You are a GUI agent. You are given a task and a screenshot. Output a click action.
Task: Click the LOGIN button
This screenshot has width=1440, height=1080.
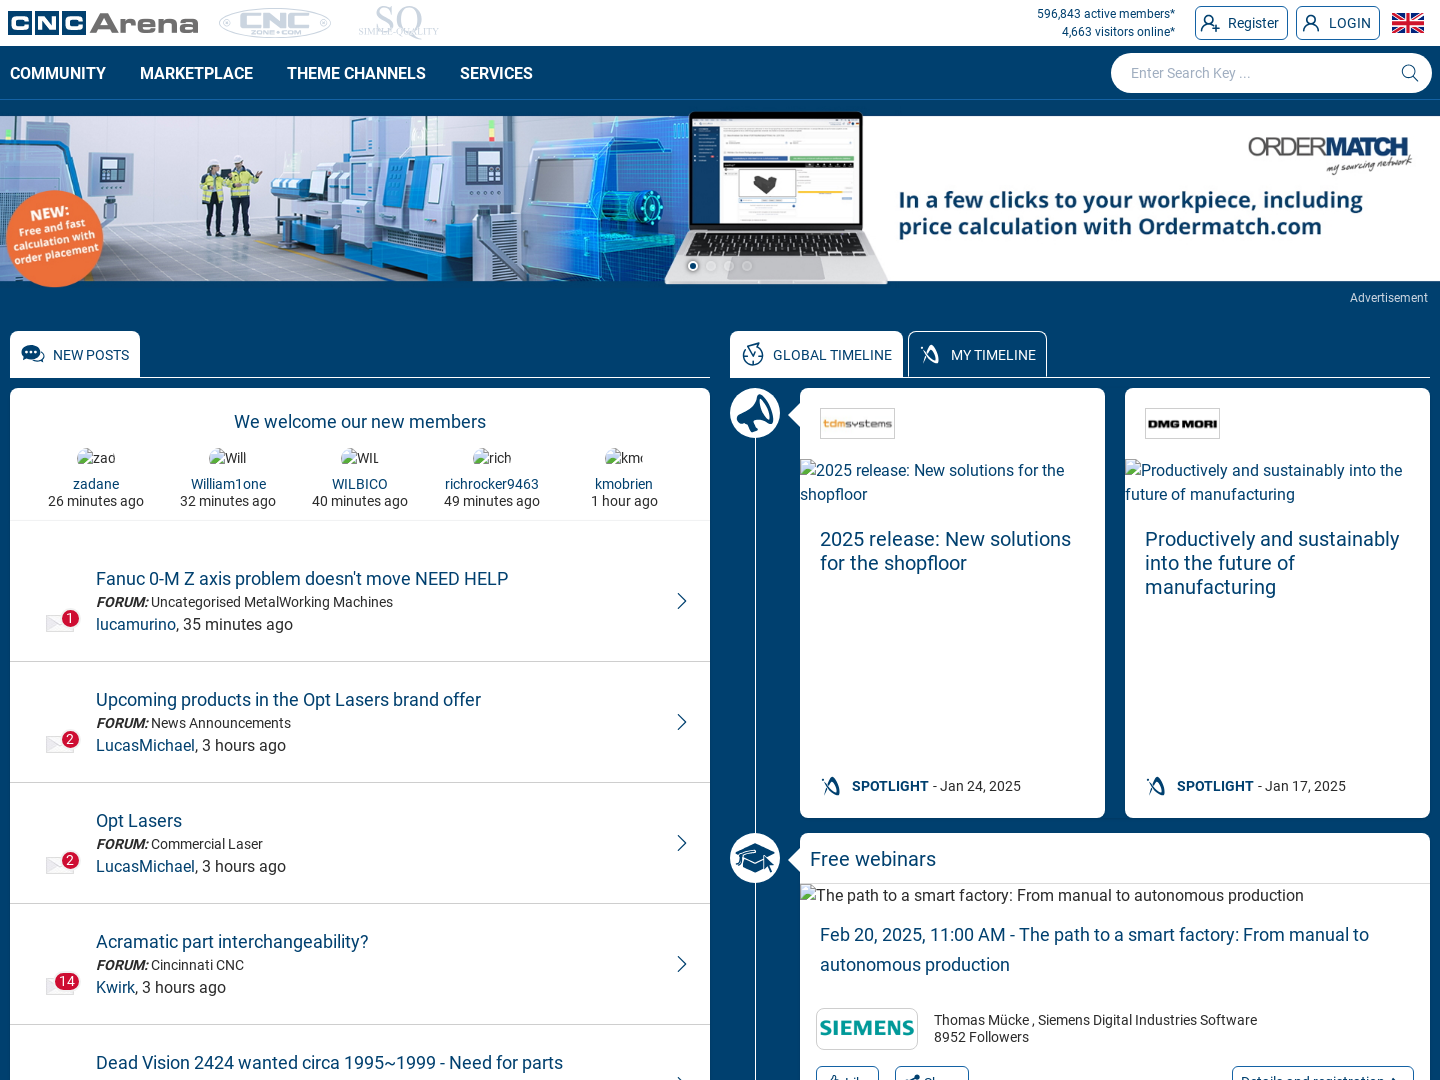click(1338, 23)
